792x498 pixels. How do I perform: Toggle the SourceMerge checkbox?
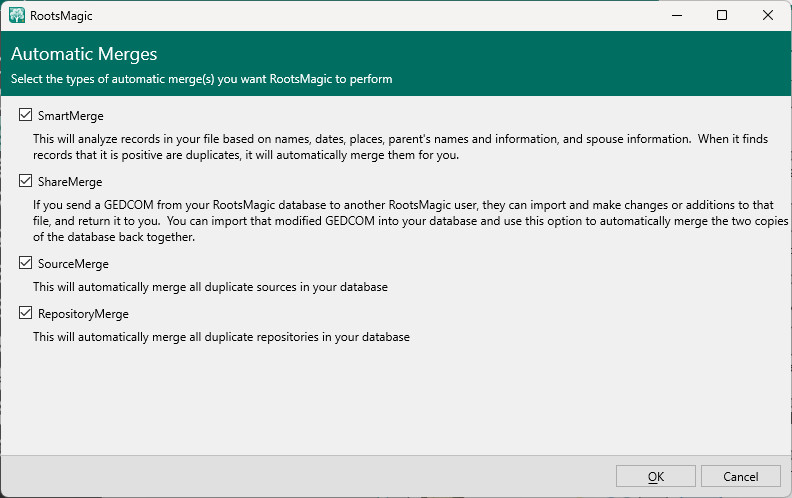(x=25, y=264)
